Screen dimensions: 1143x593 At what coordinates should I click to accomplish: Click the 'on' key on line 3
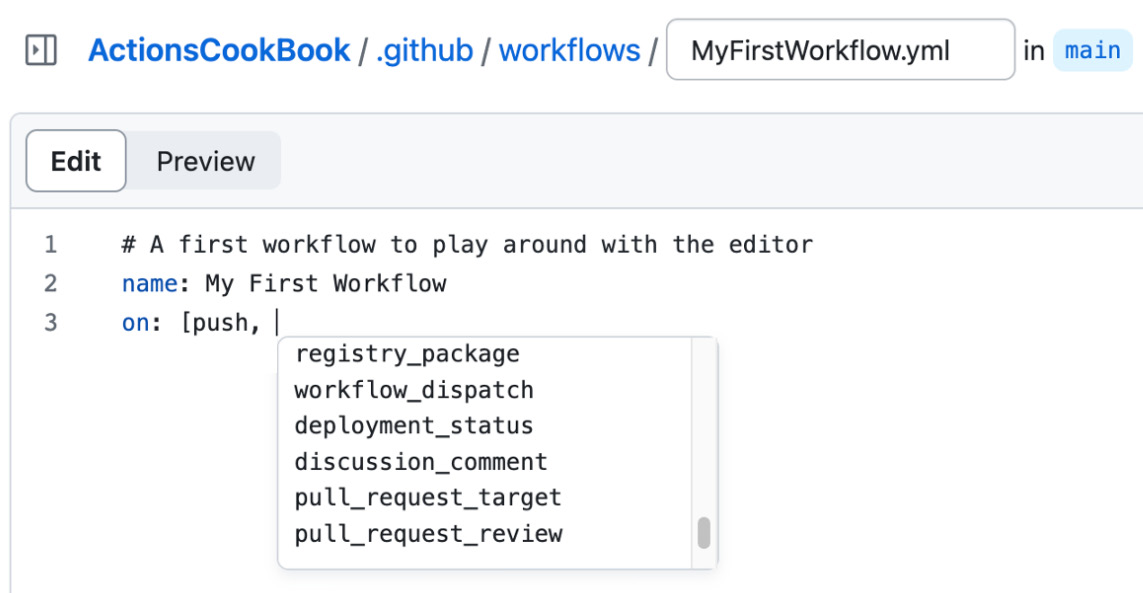click(136, 322)
